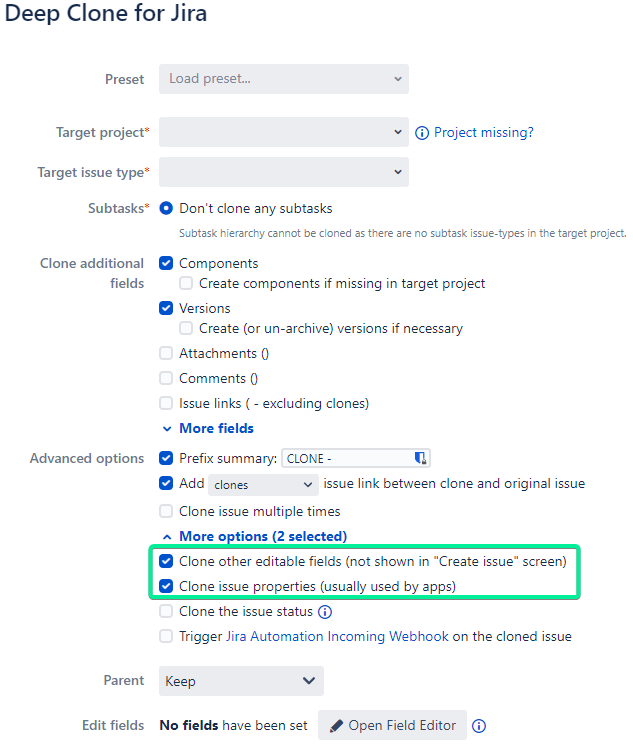Enable the Attachments checkbox
The height and width of the screenshot is (756, 633).
click(x=166, y=353)
